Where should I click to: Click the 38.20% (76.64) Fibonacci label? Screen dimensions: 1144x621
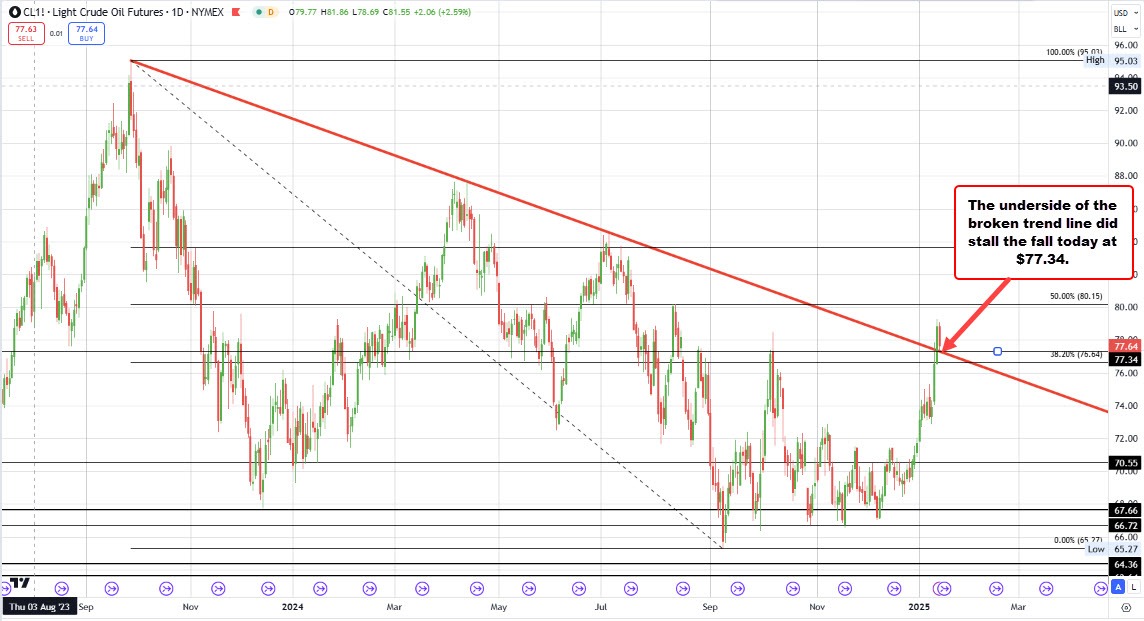click(x=1076, y=354)
